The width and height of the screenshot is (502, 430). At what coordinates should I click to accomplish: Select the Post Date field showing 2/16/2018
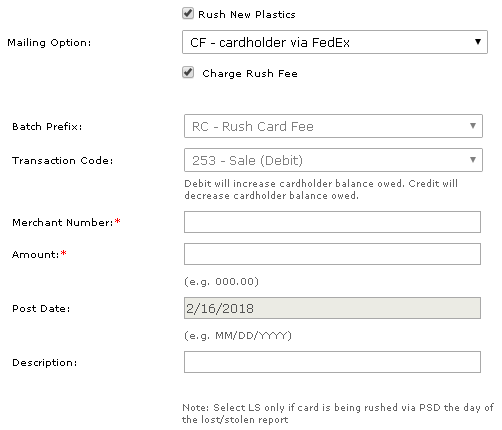coord(332,308)
